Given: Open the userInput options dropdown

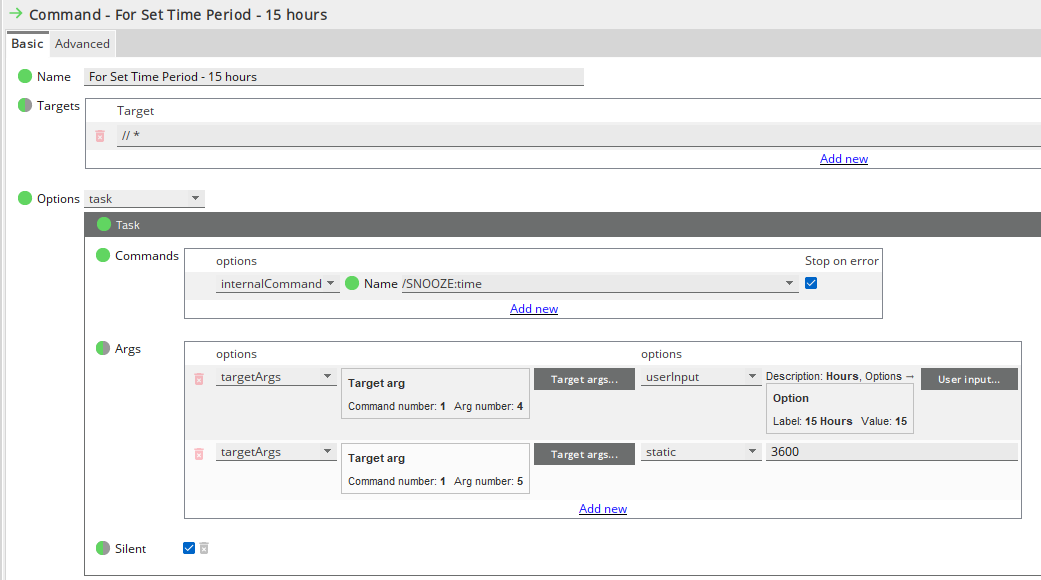Looking at the screenshot, I should 701,377.
